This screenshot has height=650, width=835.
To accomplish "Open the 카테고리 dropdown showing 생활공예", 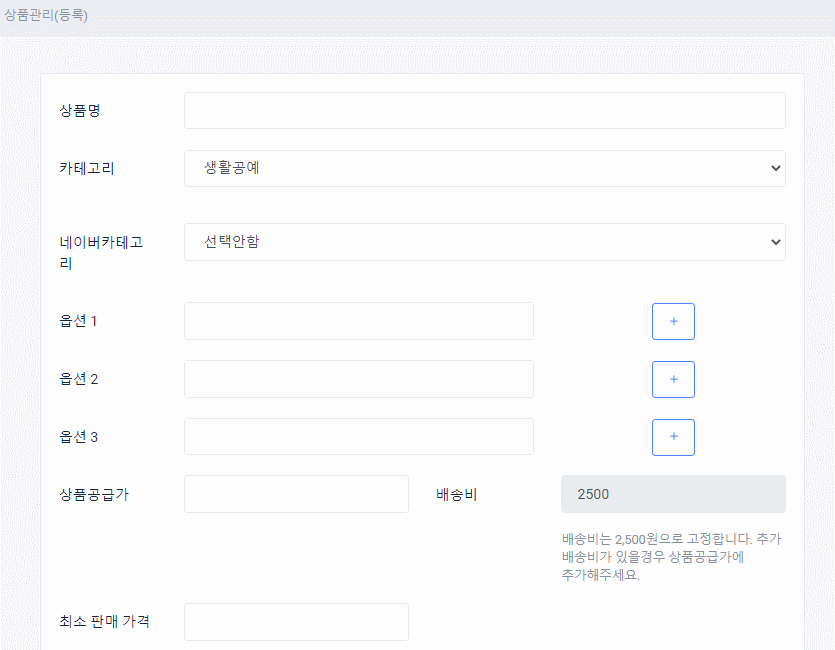I will point(485,168).
